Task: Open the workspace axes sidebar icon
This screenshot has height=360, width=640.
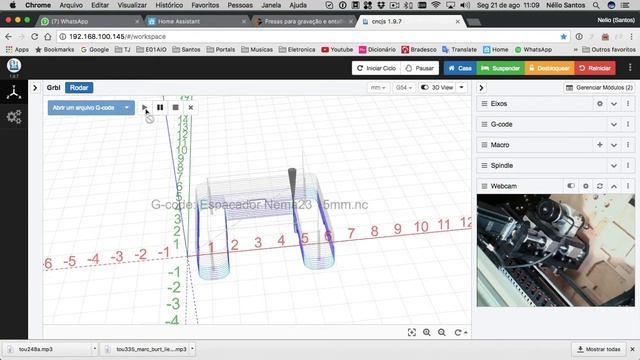Action: point(14,93)
